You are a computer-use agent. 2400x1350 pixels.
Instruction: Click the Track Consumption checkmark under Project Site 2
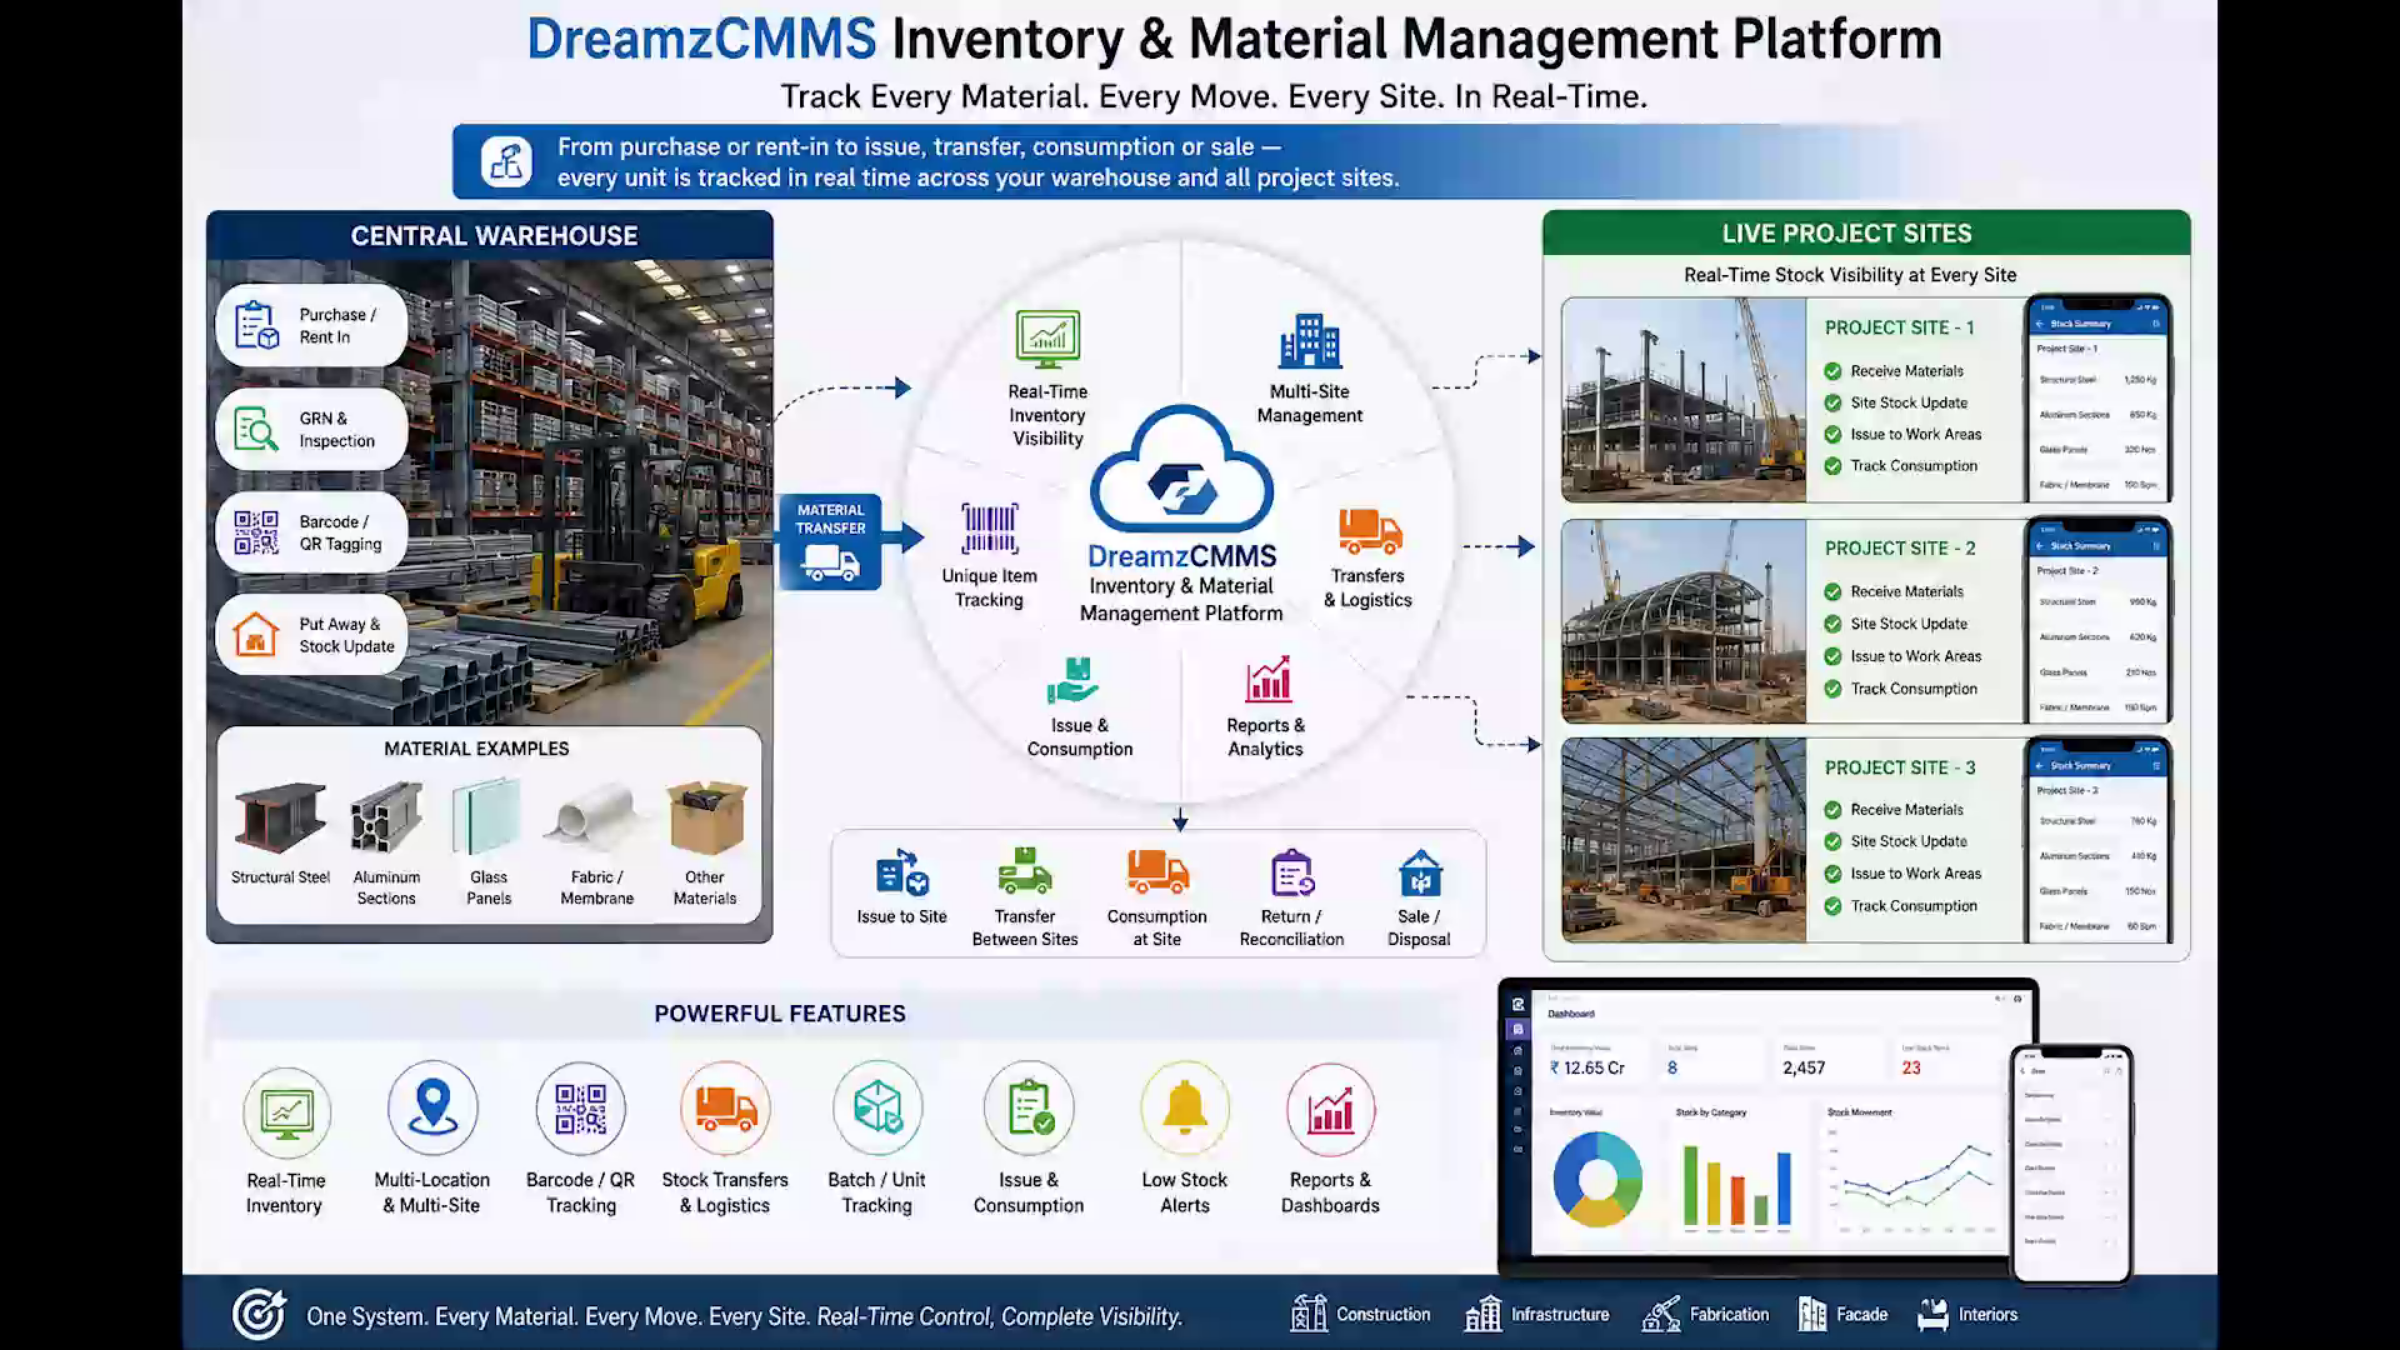[x=1833, y=689]
